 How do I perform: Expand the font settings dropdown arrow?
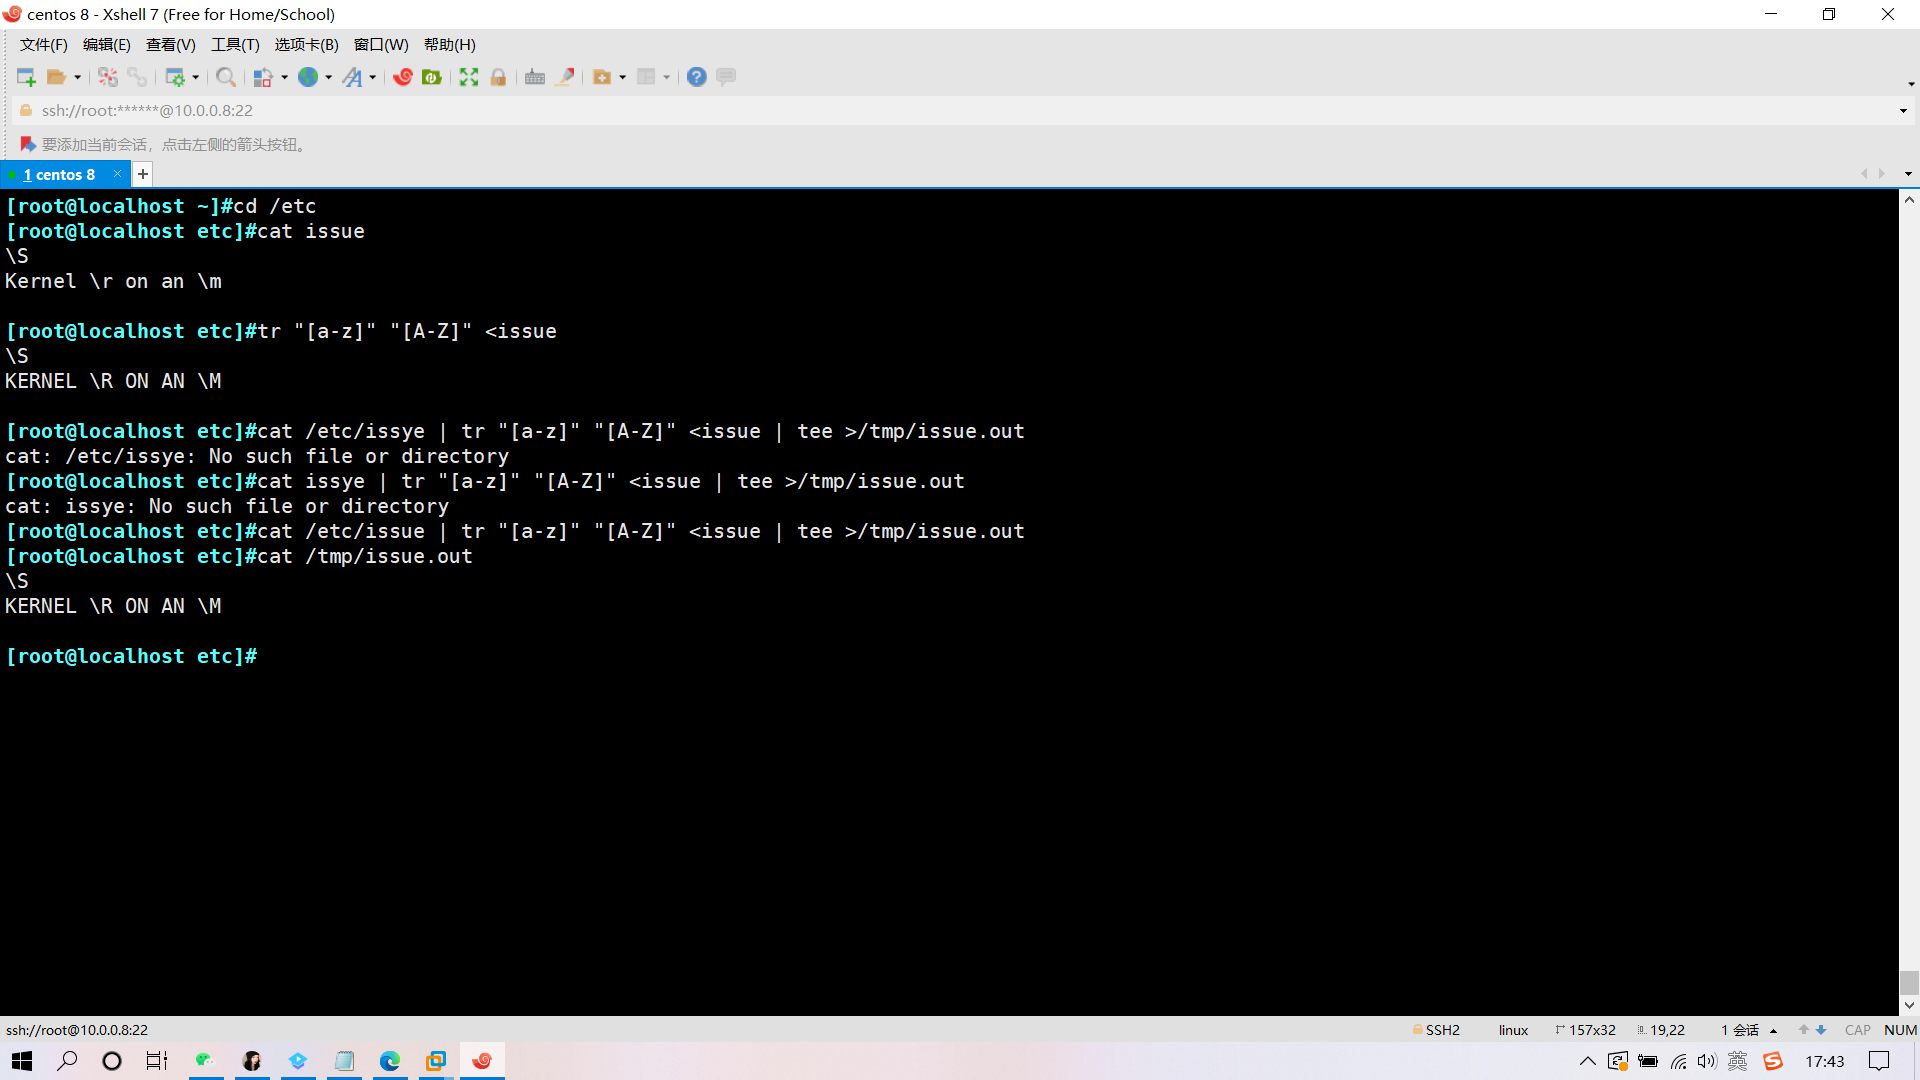point(373,77)
